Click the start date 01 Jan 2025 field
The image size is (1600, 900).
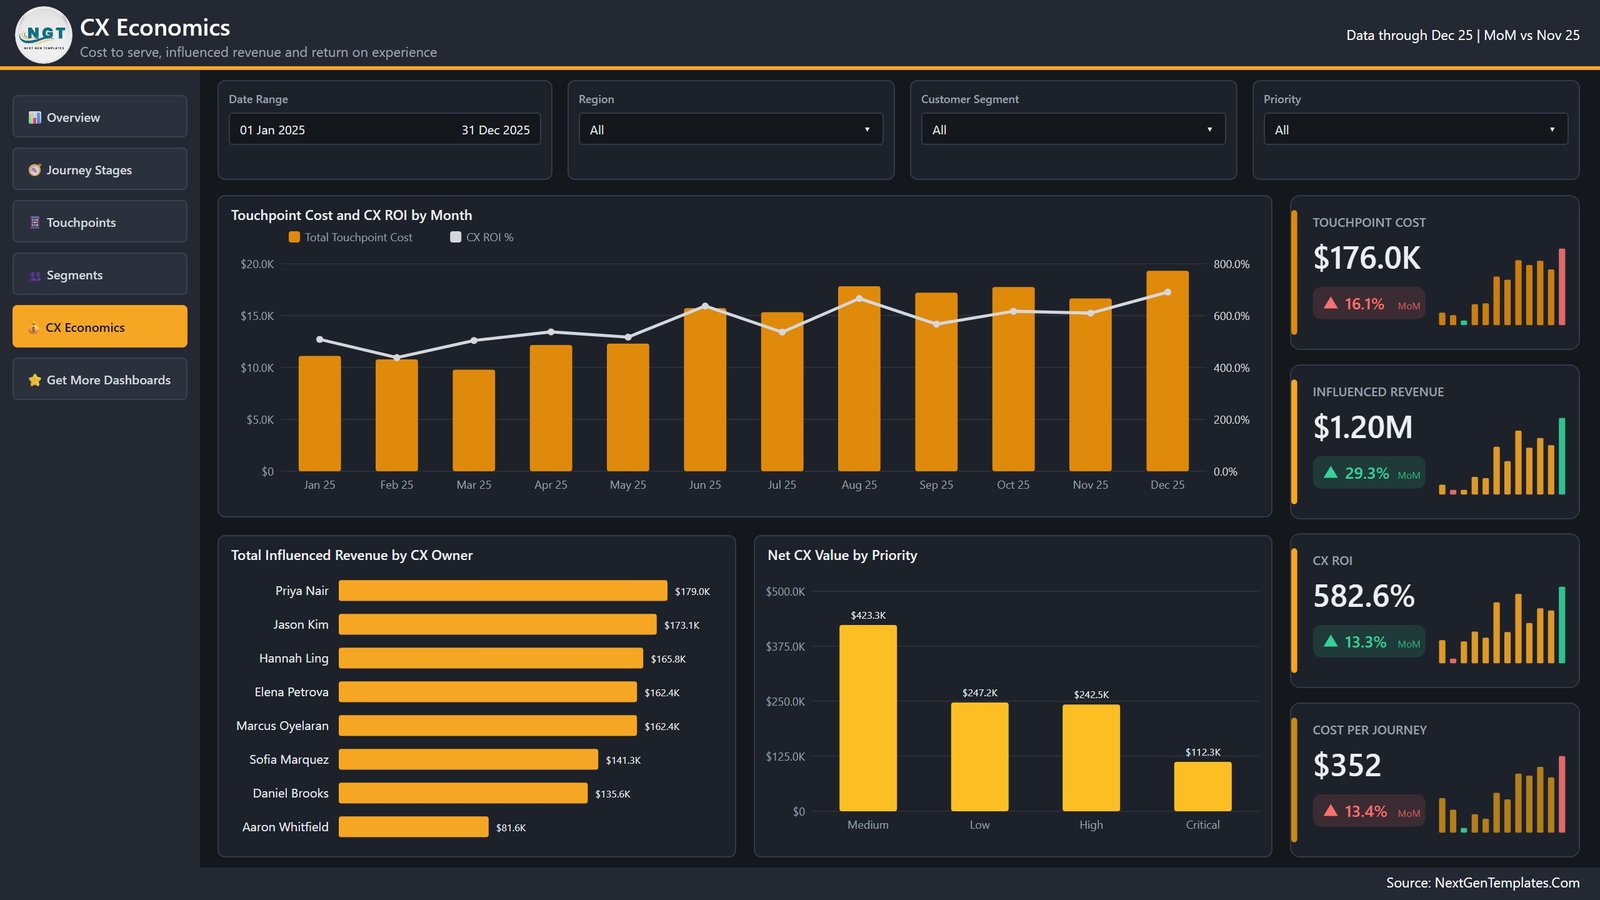point(273,130)
